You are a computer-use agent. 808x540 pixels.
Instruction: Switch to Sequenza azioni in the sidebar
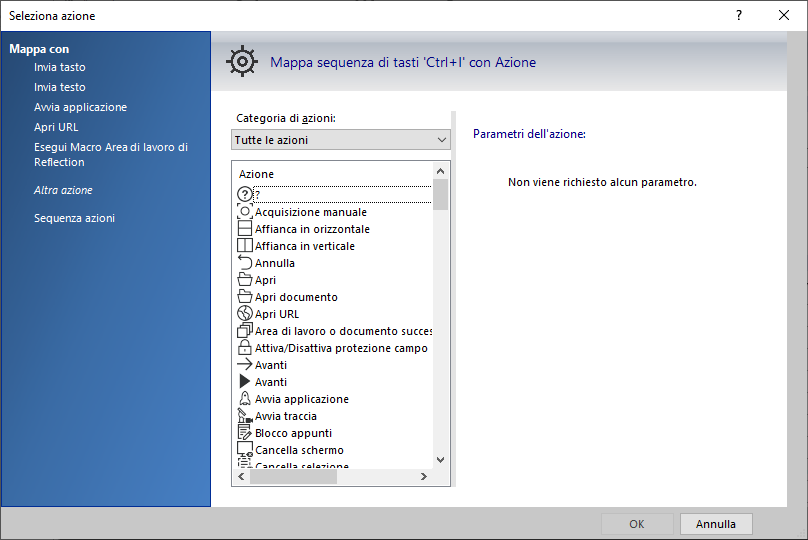pyautogui.click(x=74, y=218)
